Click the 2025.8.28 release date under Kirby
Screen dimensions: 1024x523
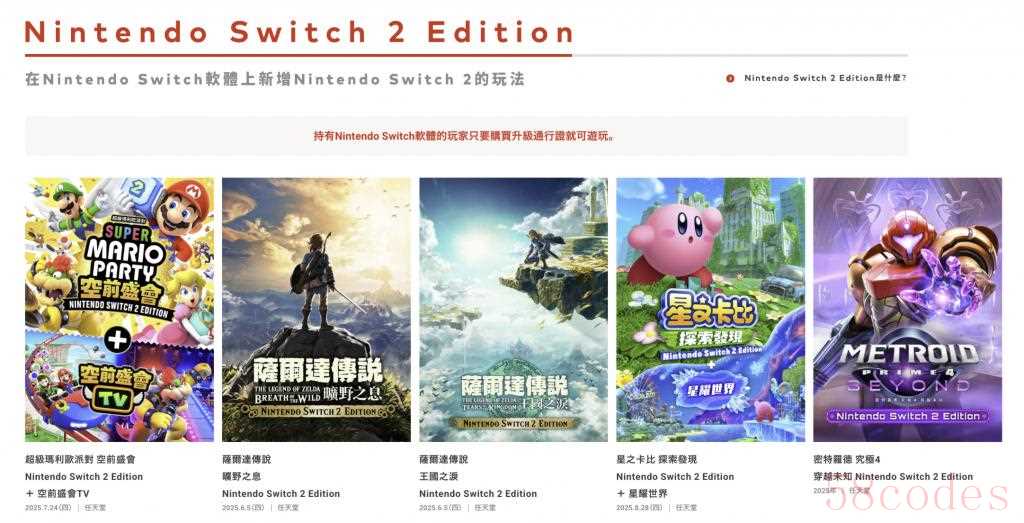click(x=639, y=507)
